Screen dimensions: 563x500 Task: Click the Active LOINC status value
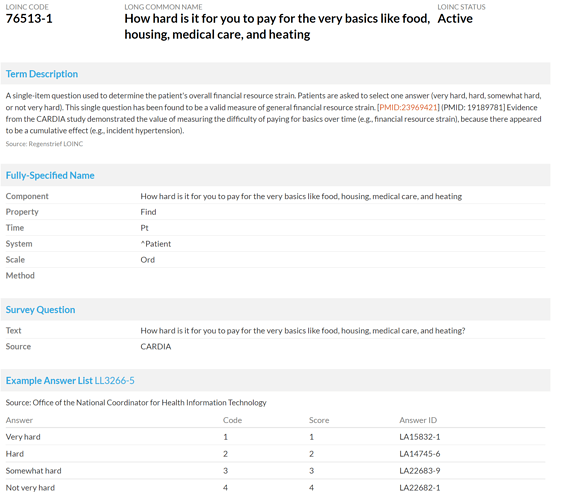pyautogui.click(x=455, y=19)
